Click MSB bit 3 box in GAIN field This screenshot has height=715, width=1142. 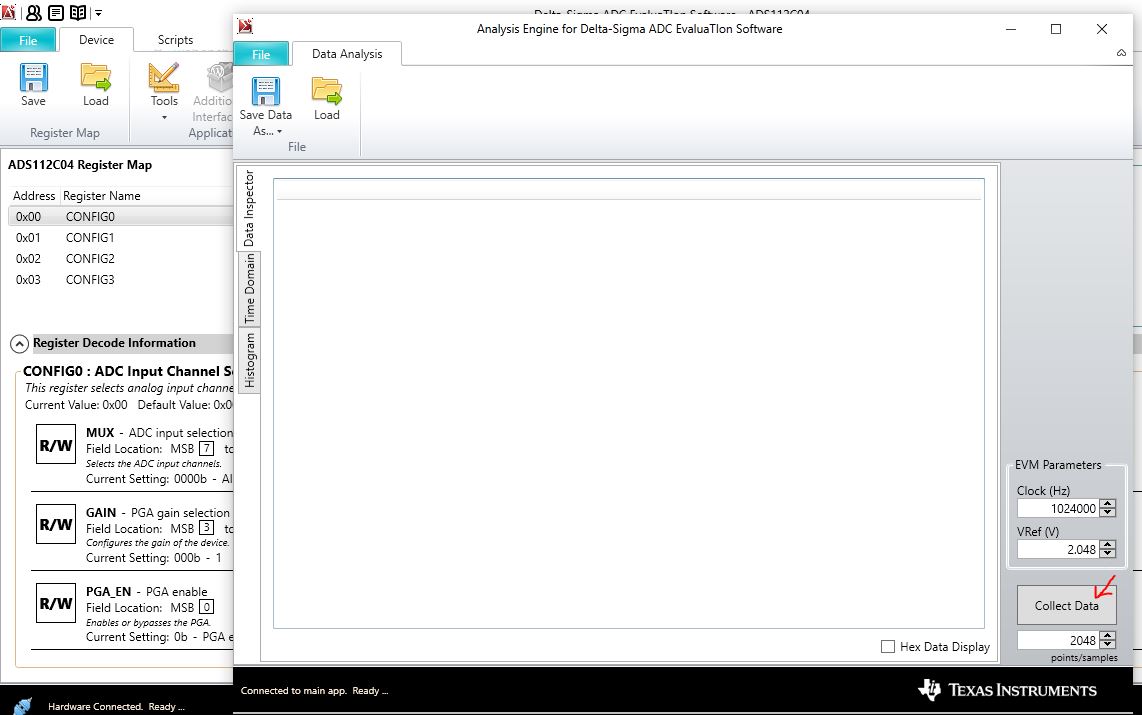pyautogui.click(x=207, y=528)
